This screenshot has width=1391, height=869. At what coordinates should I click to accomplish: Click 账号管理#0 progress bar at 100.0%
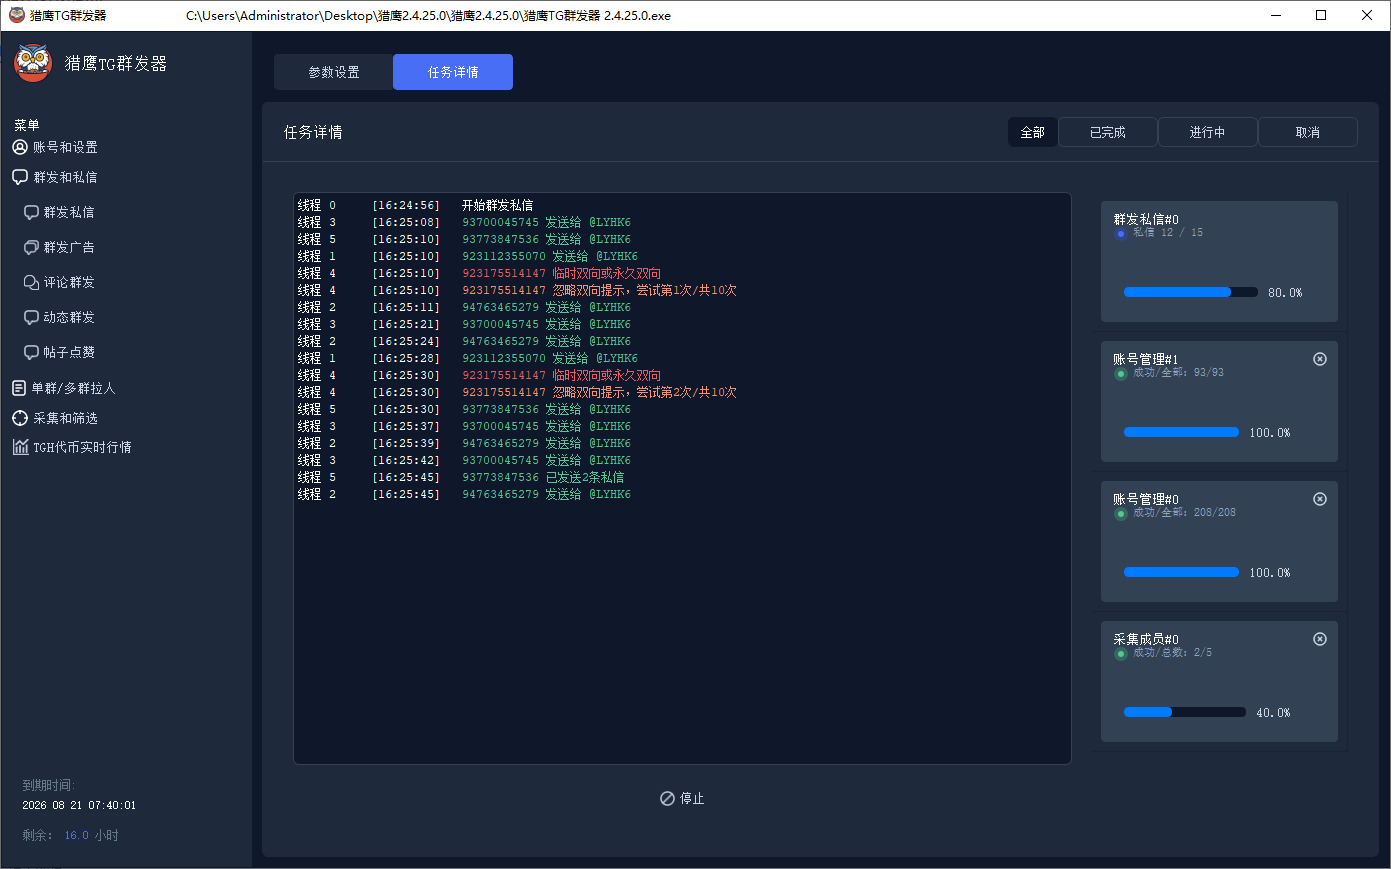point(1181,572)
